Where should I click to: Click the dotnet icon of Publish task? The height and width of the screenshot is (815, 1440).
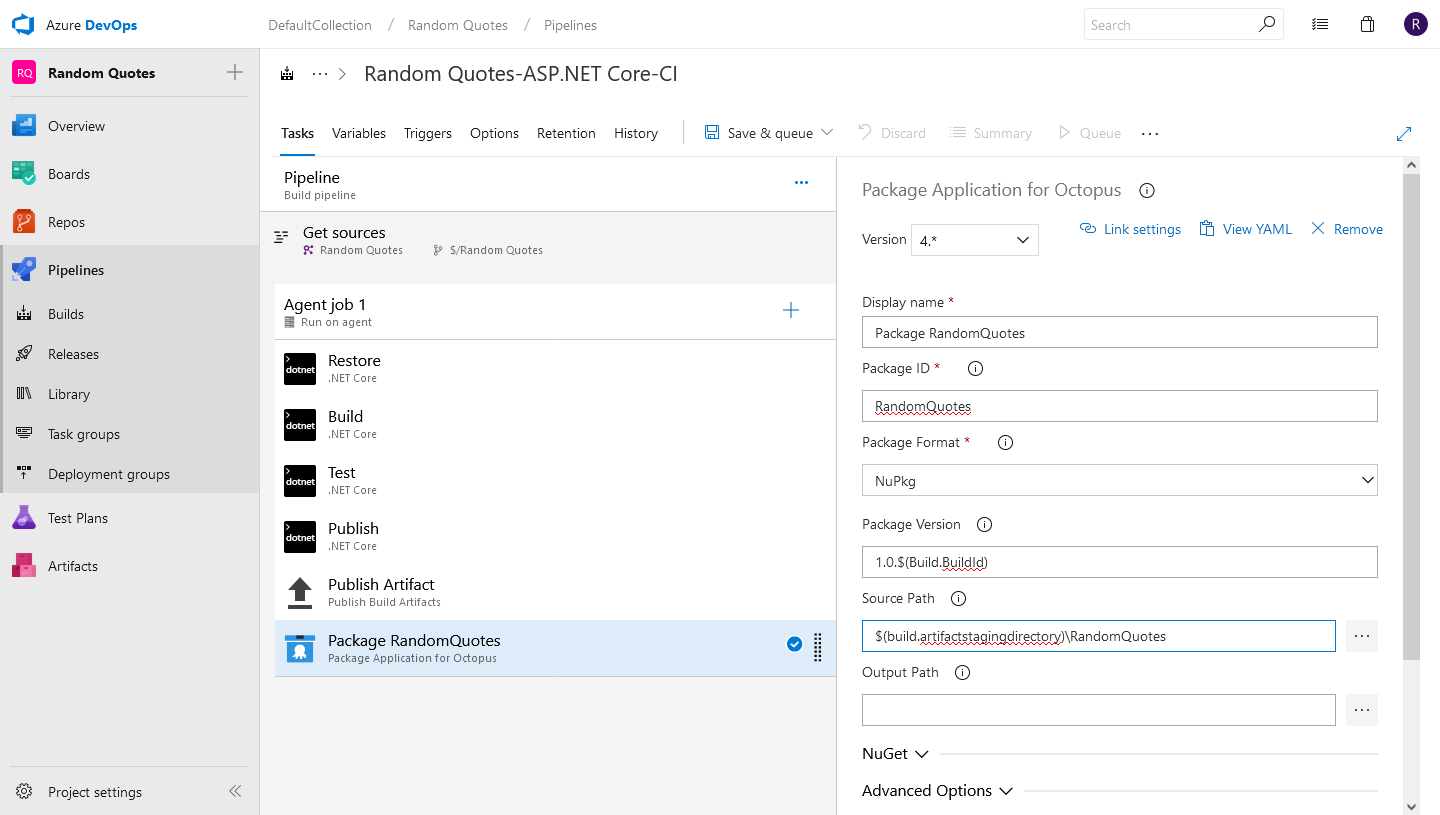[x=300, y=537]
